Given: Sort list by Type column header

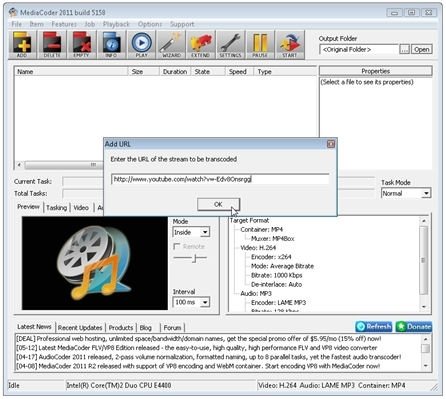Looking at the screenshot, I should 285,72.
